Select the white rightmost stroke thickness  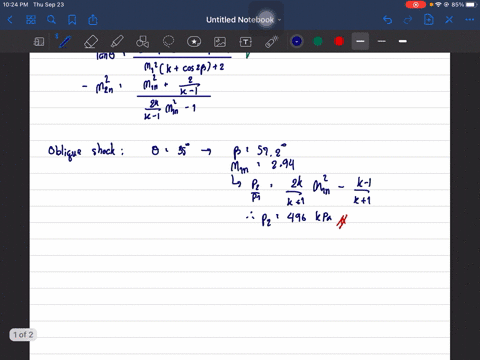pos(403,41)
